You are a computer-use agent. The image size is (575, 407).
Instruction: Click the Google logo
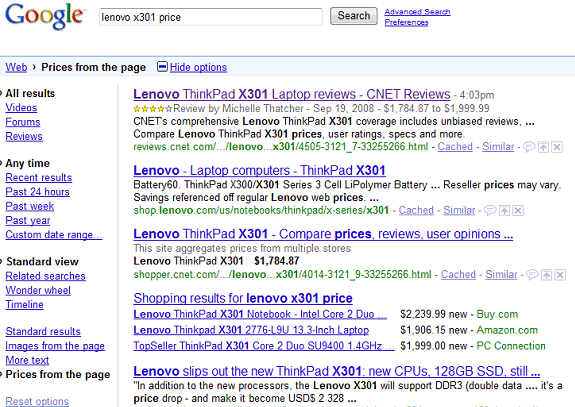[x=44, y=17]
